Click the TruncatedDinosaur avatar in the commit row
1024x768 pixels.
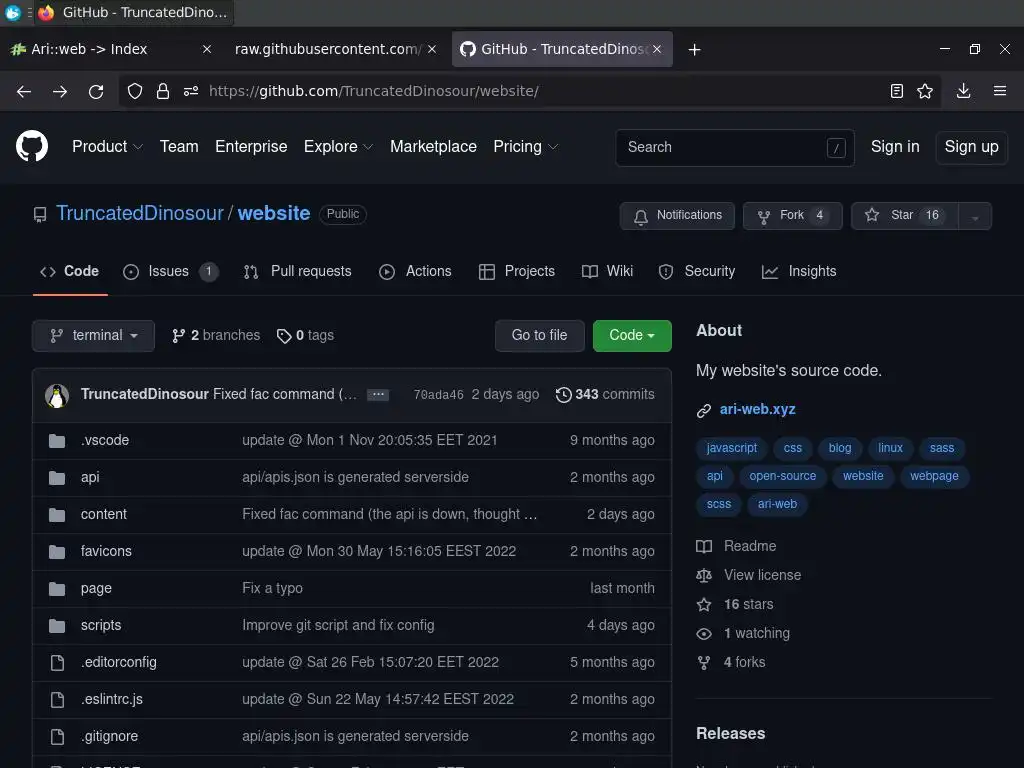(x=57, y=396)
